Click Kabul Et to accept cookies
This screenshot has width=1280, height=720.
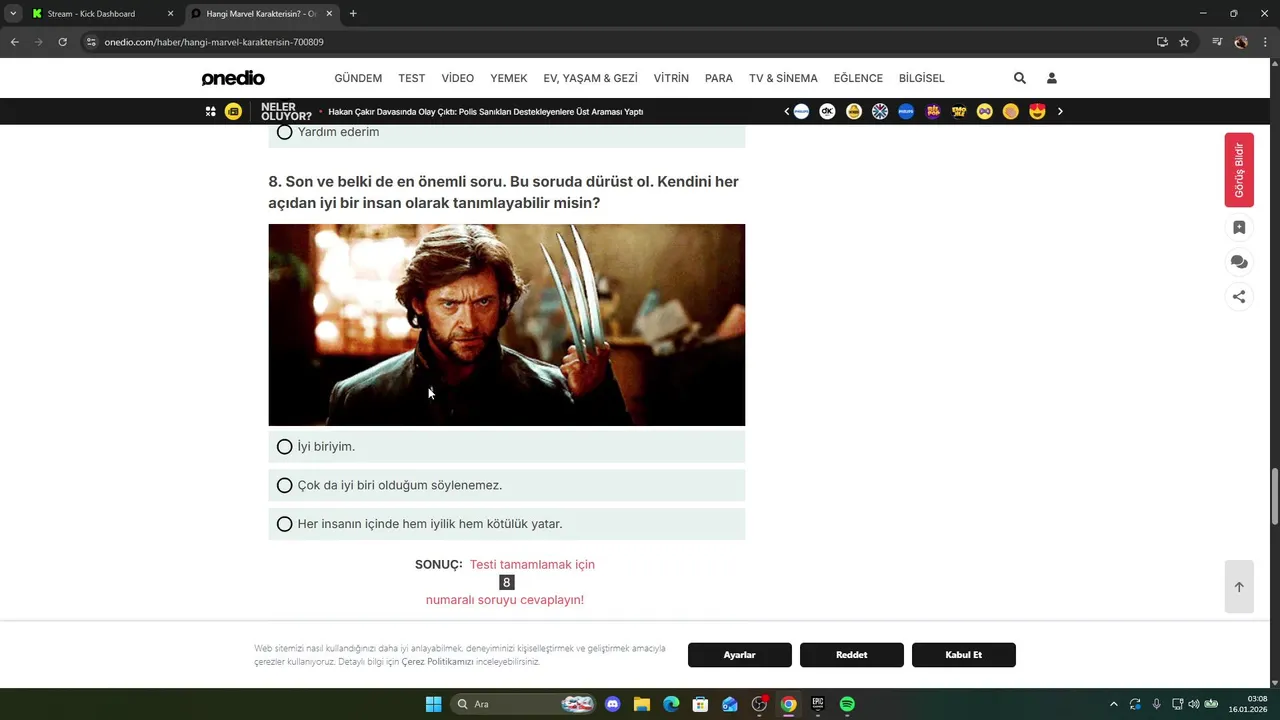pos(964,655)
